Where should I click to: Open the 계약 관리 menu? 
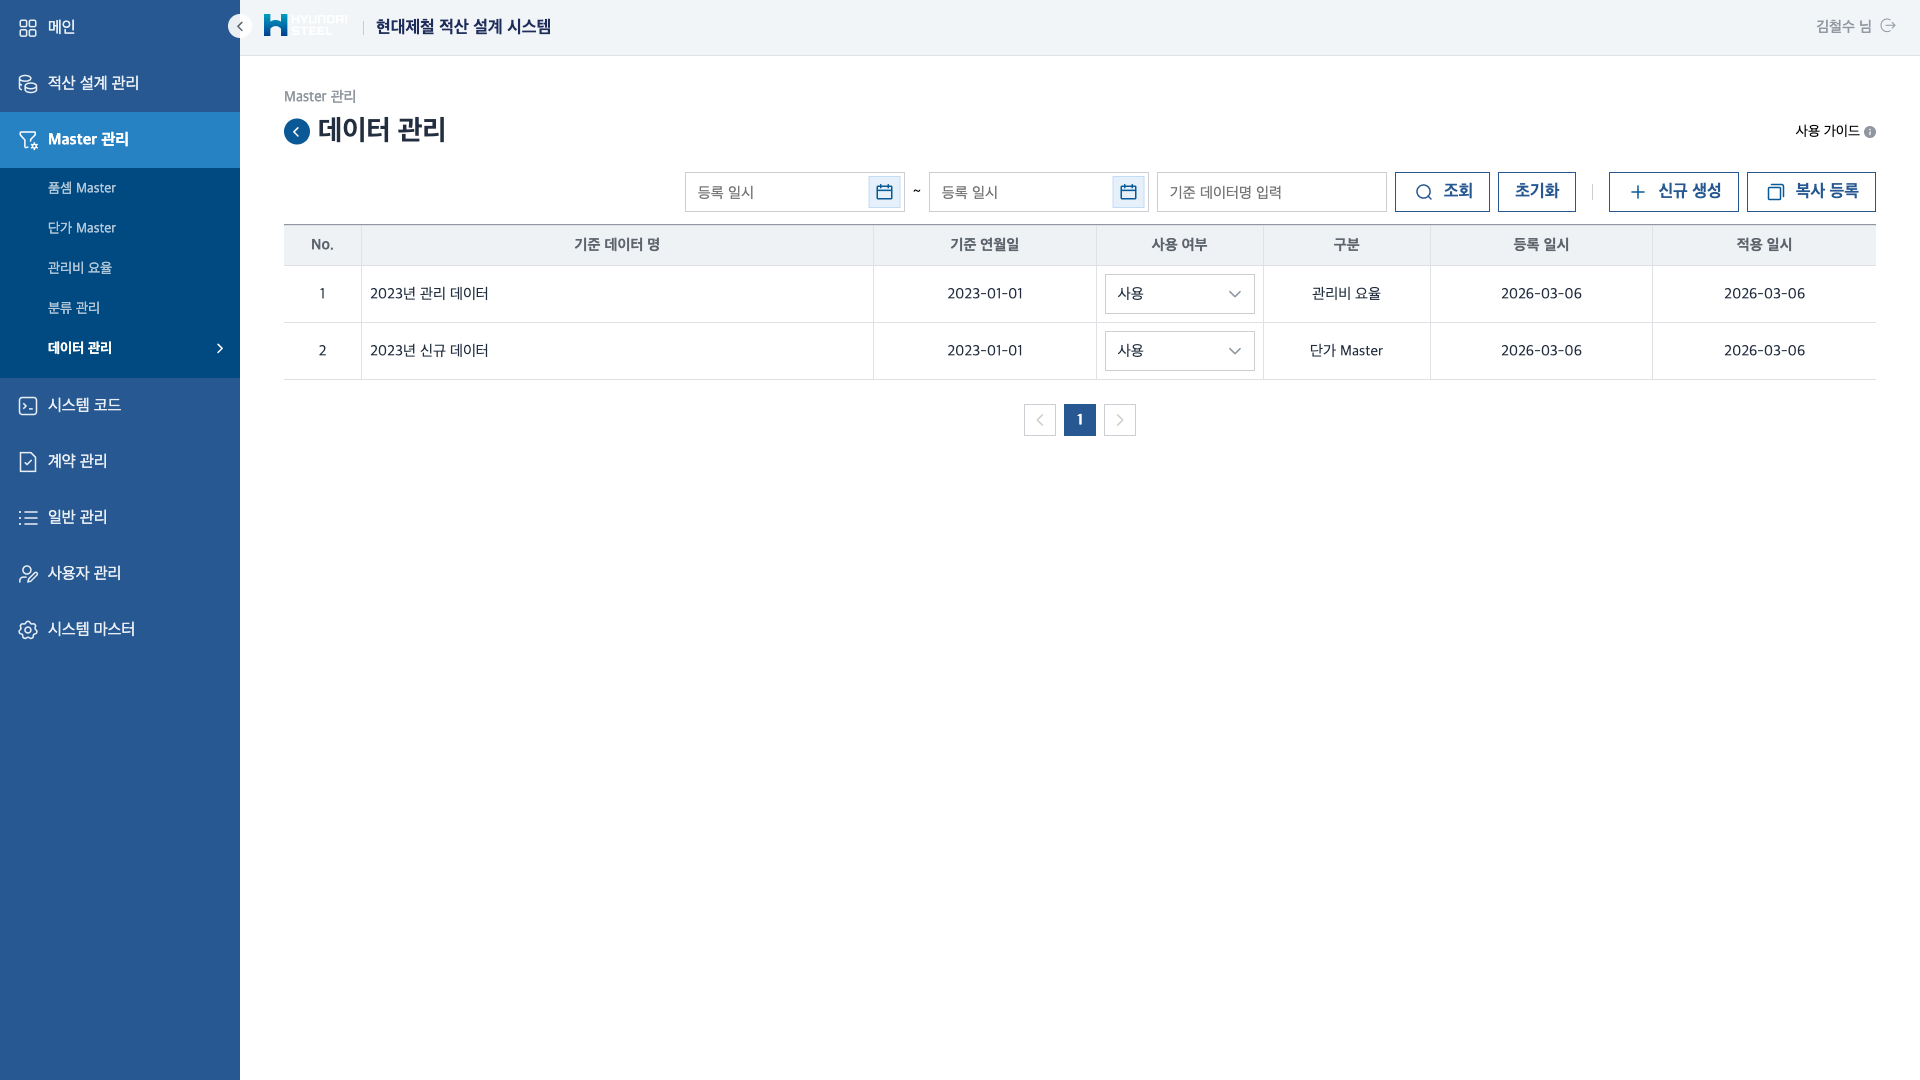[77, 461]
